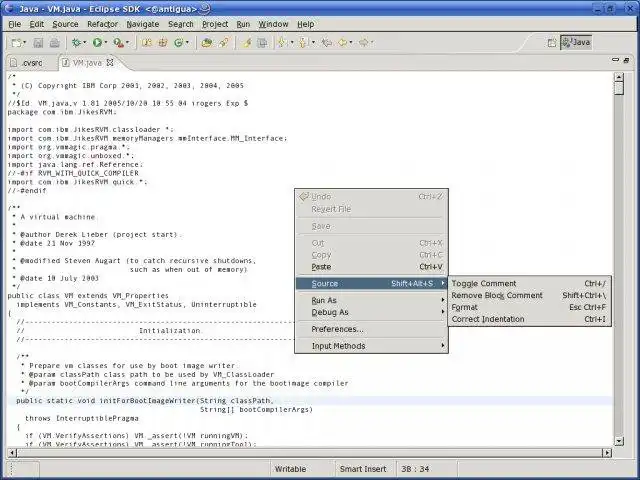640x480 pixels.
Task: Choose Correct Indentation
Action: point(529,319)
